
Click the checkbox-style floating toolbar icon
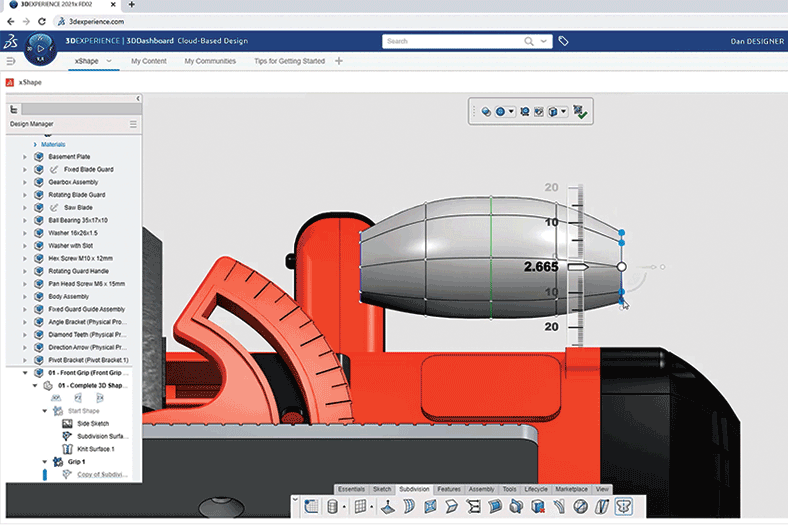click(539, 112)
